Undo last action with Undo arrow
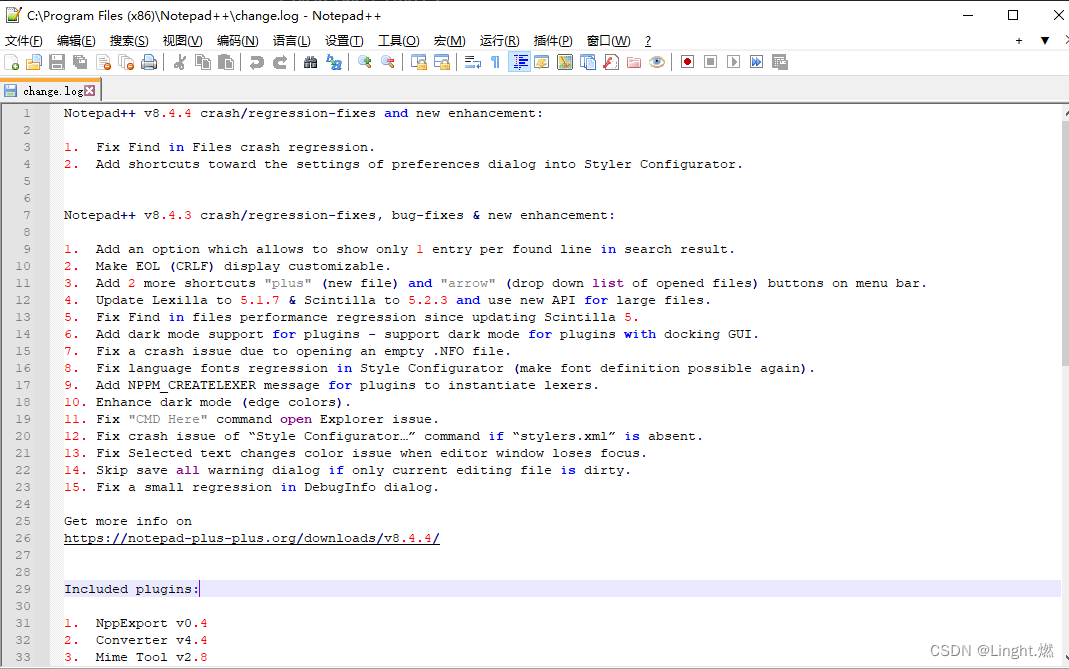The height and width of the screenshot is (669, 1069). pyautogui.click(x=256, y=63)
